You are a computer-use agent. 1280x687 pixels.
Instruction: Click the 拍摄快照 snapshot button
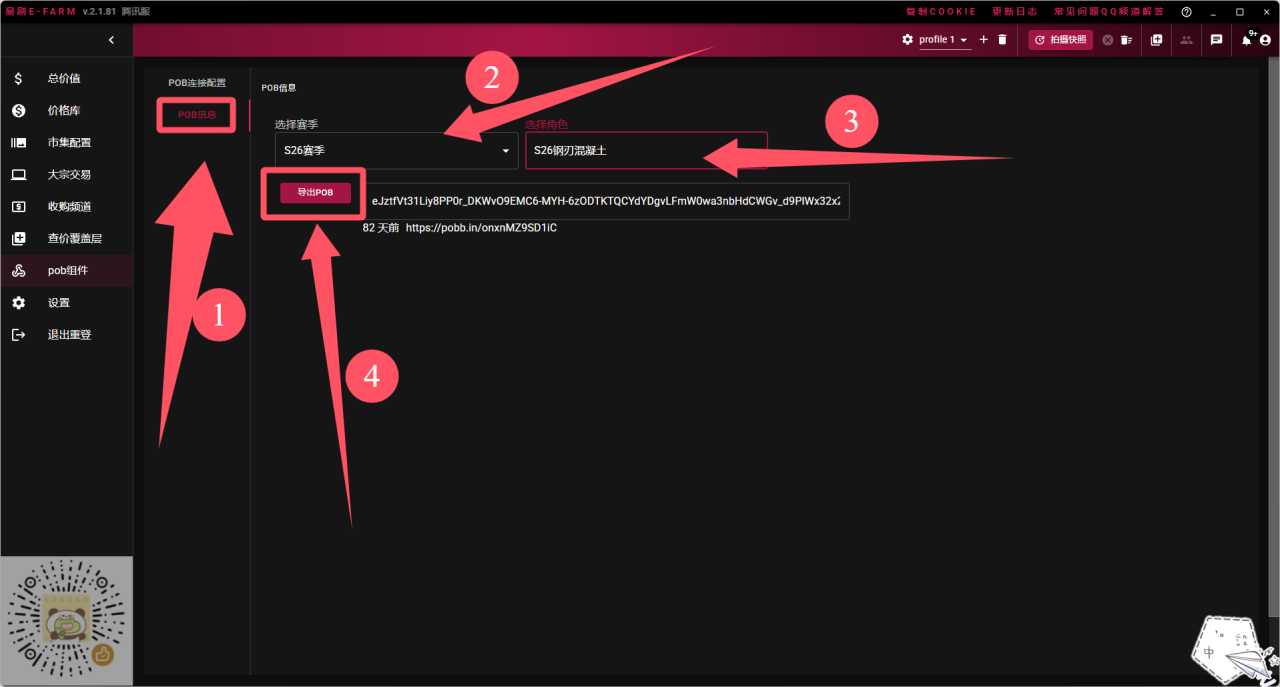click(1060, 40)
